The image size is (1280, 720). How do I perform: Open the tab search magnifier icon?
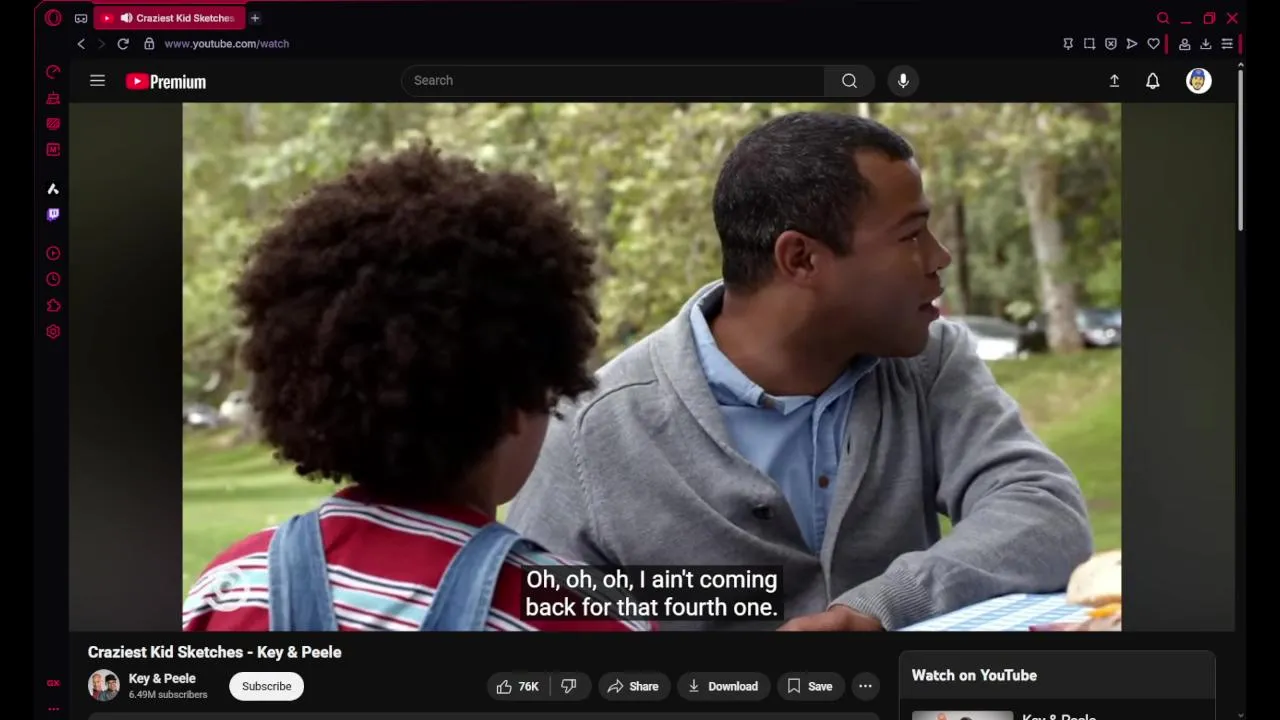tap(1163, 18)
